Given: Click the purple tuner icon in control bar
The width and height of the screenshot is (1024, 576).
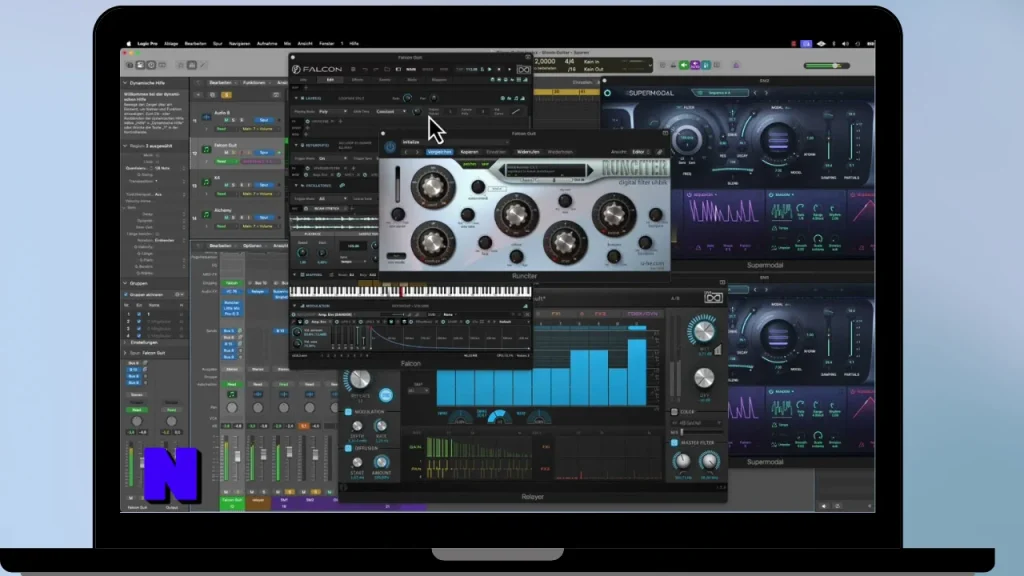Looking at the screenshot, I should click(x=696, y=65).
